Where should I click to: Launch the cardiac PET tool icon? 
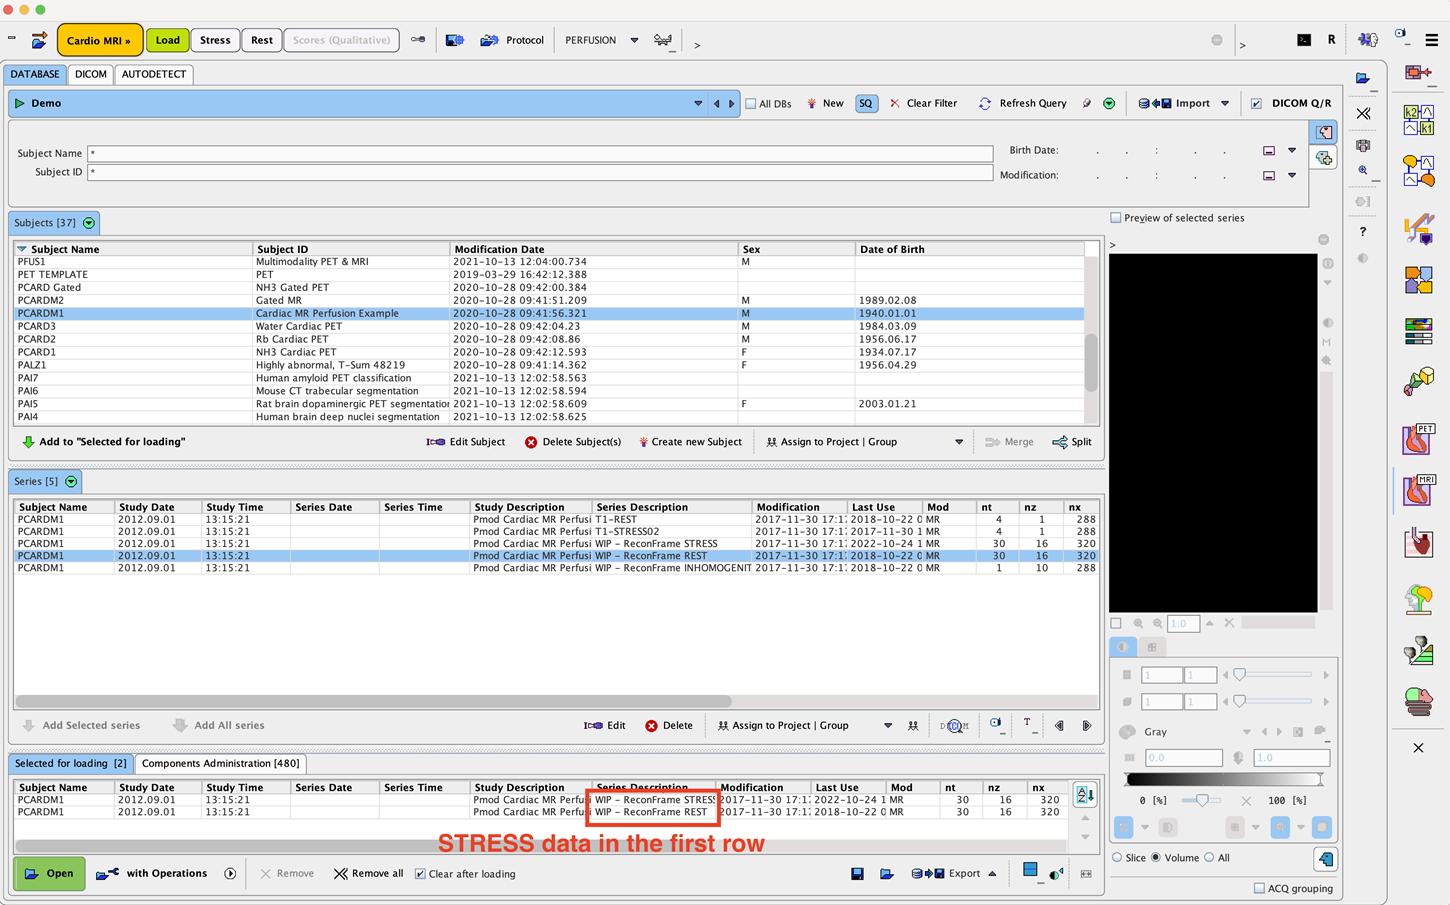point(1418,438)
